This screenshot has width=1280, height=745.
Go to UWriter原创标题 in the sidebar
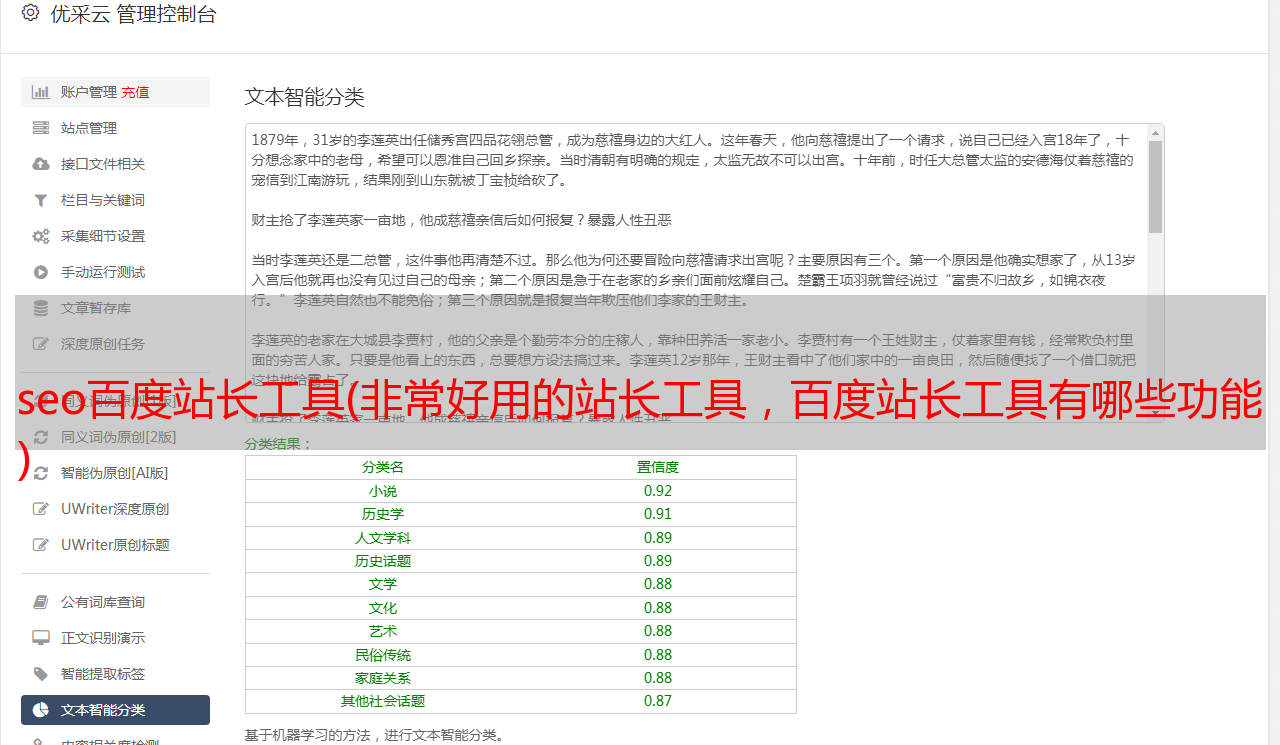tap(115, 545)
